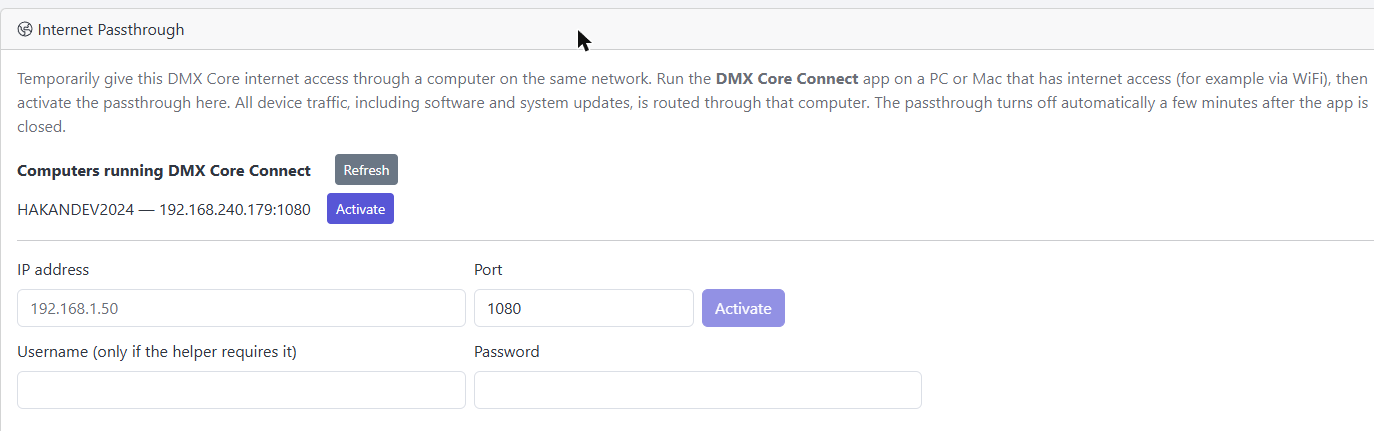Click the 'Port' label
The image size is (1374, 431).
[x=488, y=270]
